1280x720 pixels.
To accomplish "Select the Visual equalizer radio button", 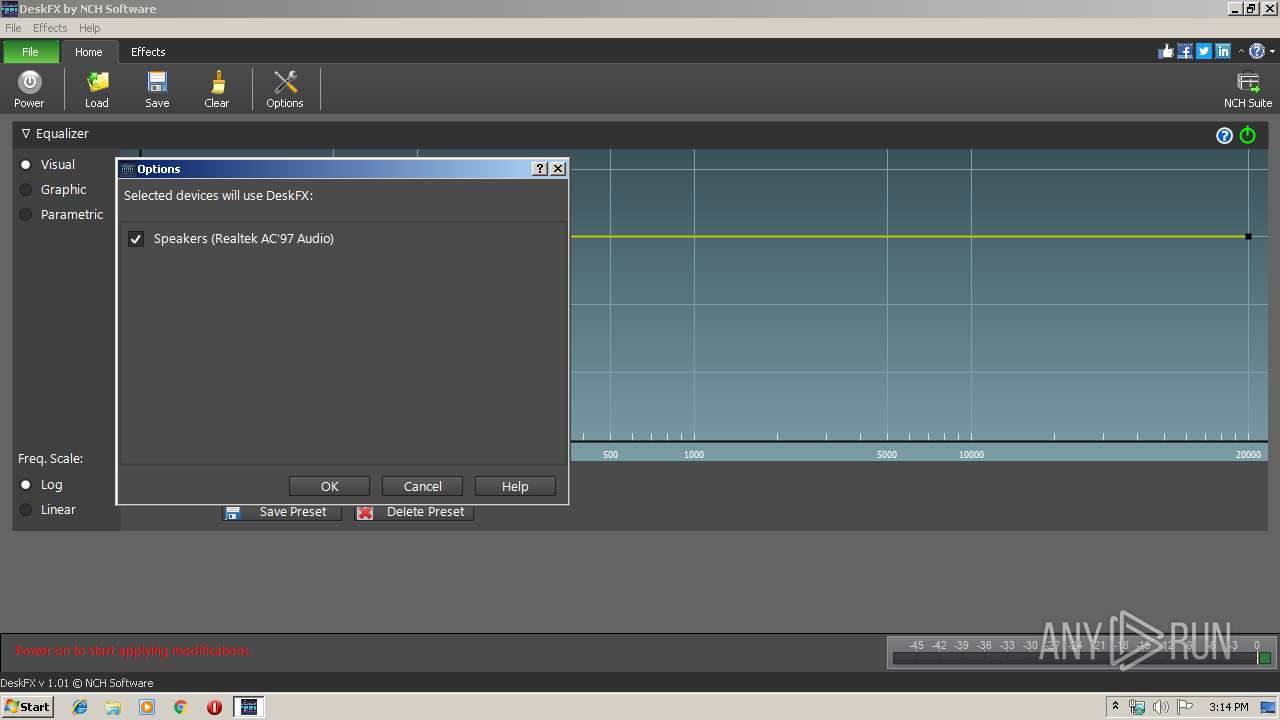I will 26,164.
